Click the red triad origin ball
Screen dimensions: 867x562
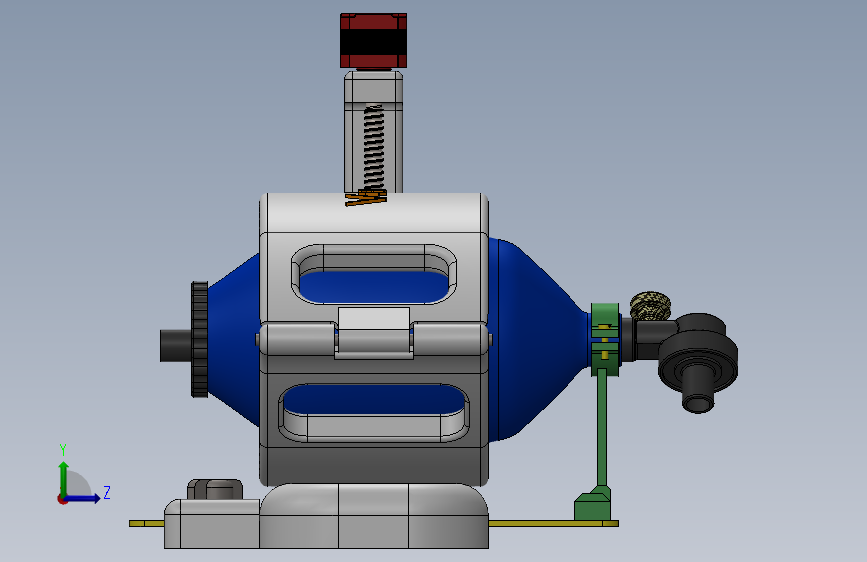pyautogui.click(x=62, y=499)
